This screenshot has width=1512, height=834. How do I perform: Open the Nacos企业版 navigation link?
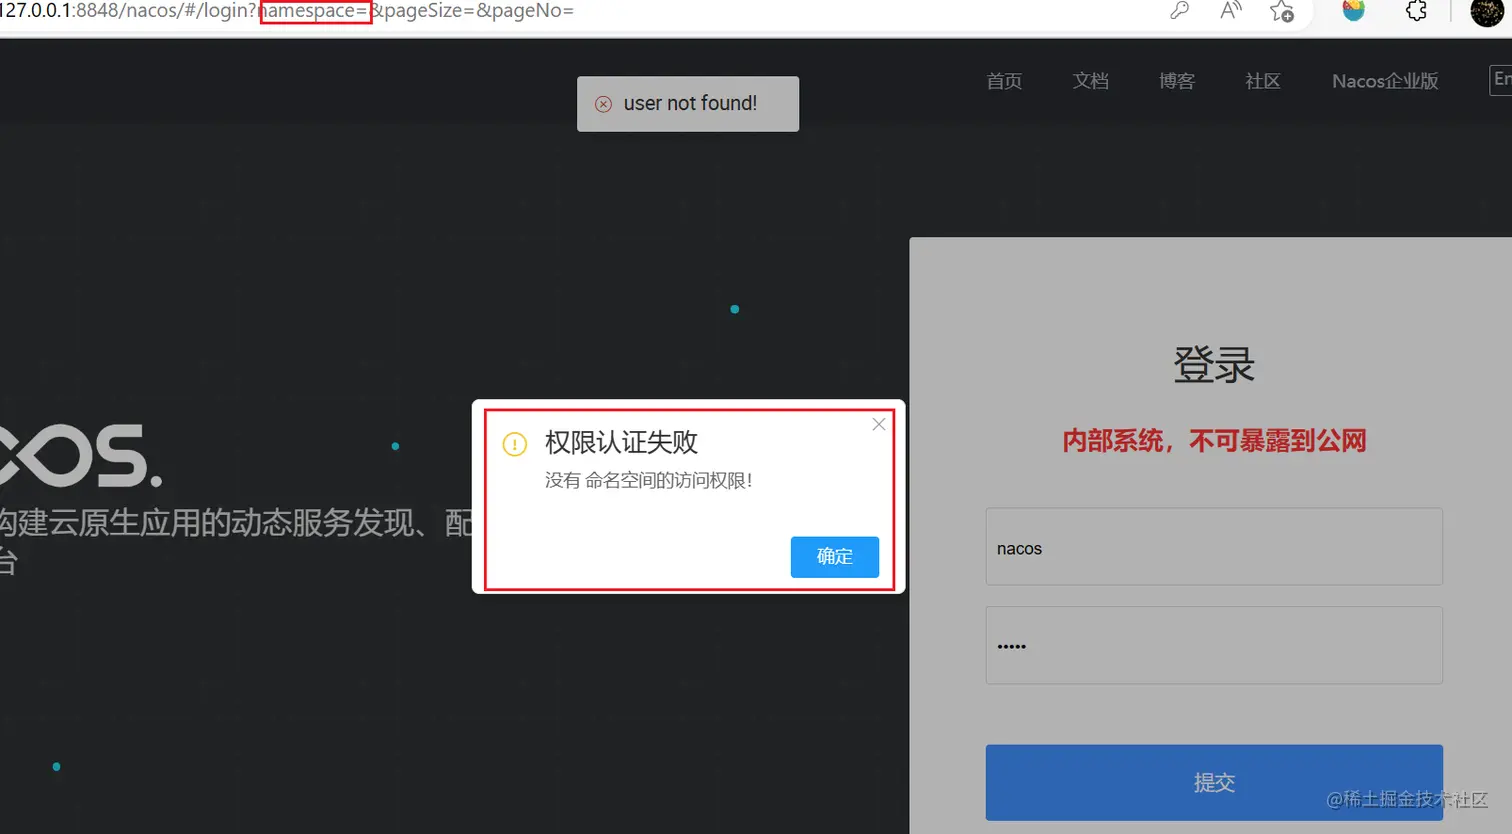pyautogui.click(x=1385, y=81)
